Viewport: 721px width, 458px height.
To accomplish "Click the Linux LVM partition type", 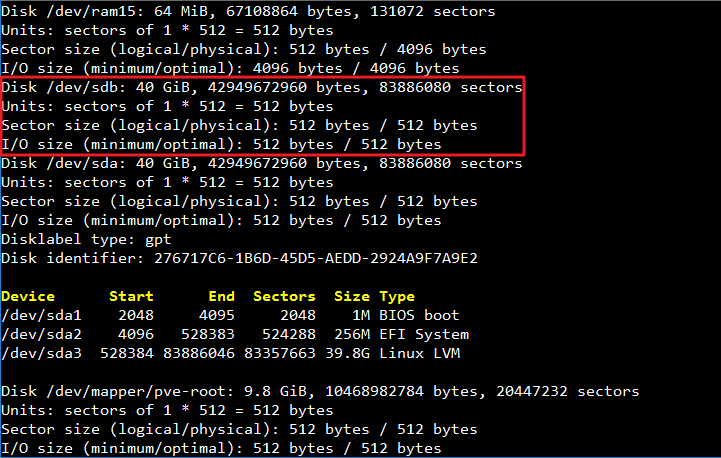I will tap(419, 353).
